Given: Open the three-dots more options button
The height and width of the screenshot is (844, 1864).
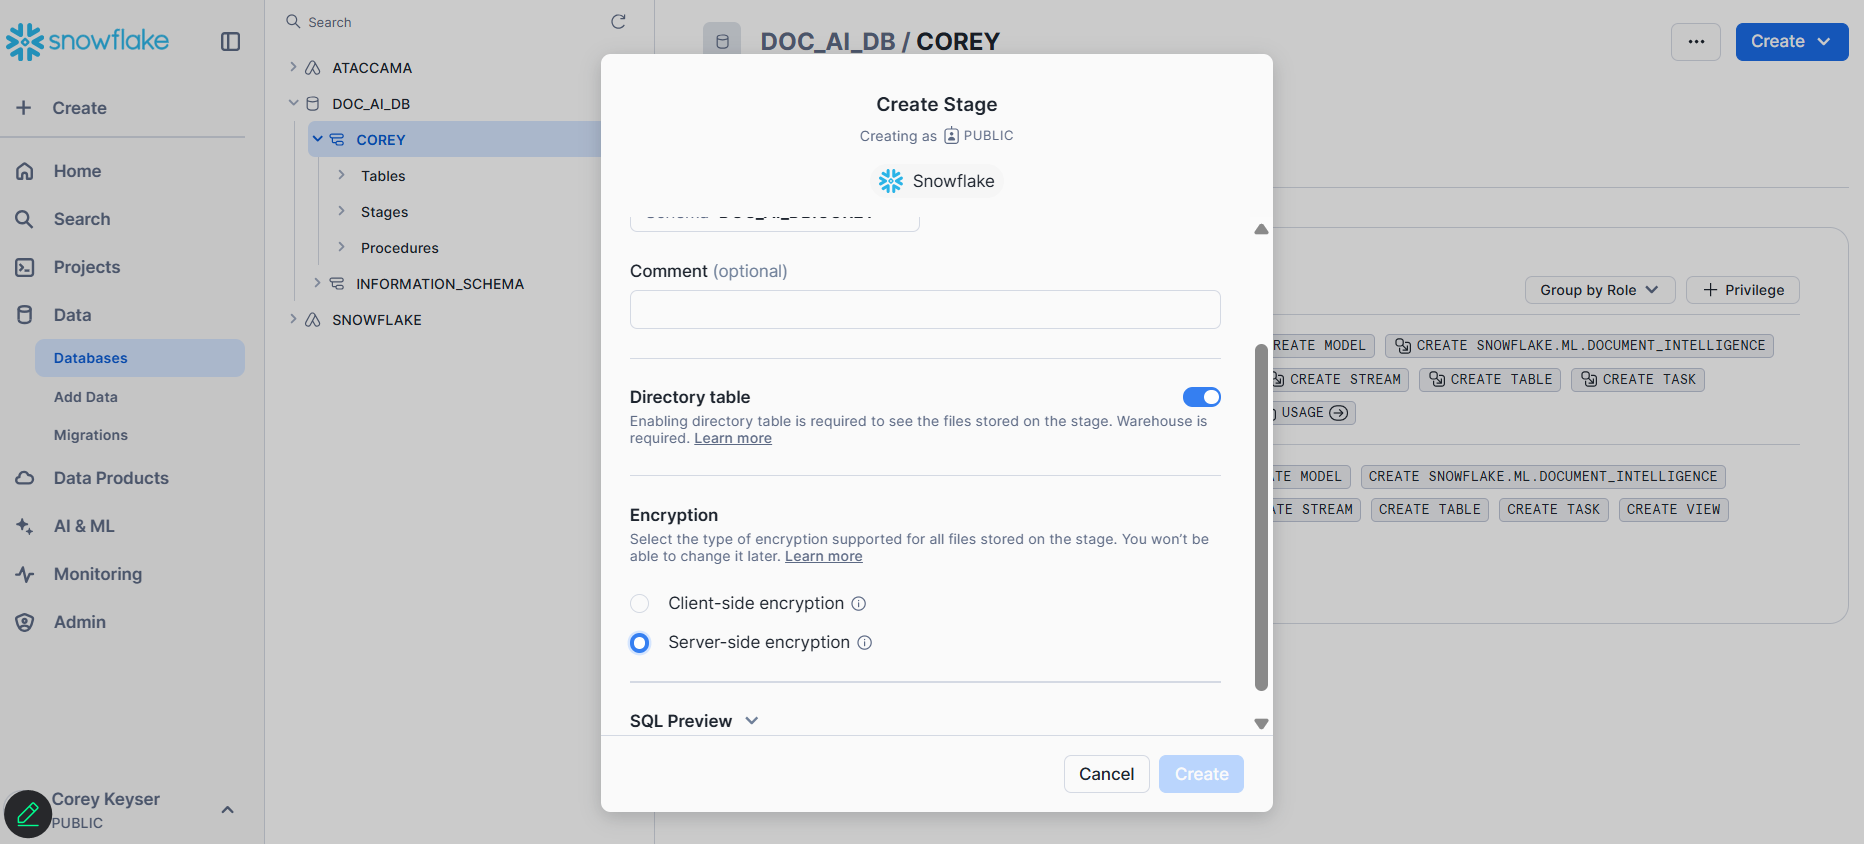Looking at the screenshot, I should coord(1696,42).
